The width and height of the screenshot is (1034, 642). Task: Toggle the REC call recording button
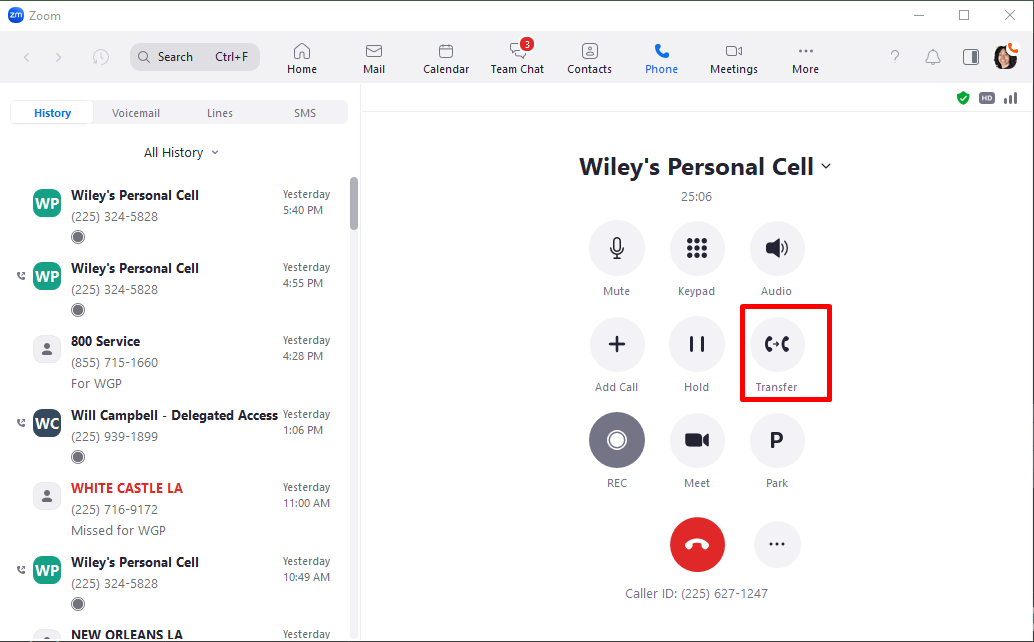point(617,440)
